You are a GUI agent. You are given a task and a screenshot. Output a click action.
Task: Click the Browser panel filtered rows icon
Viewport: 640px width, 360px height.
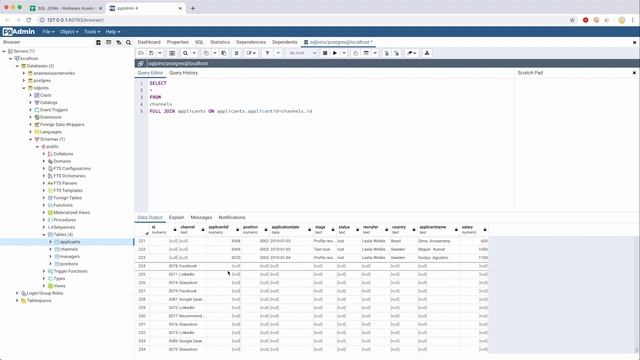(119, 42)
